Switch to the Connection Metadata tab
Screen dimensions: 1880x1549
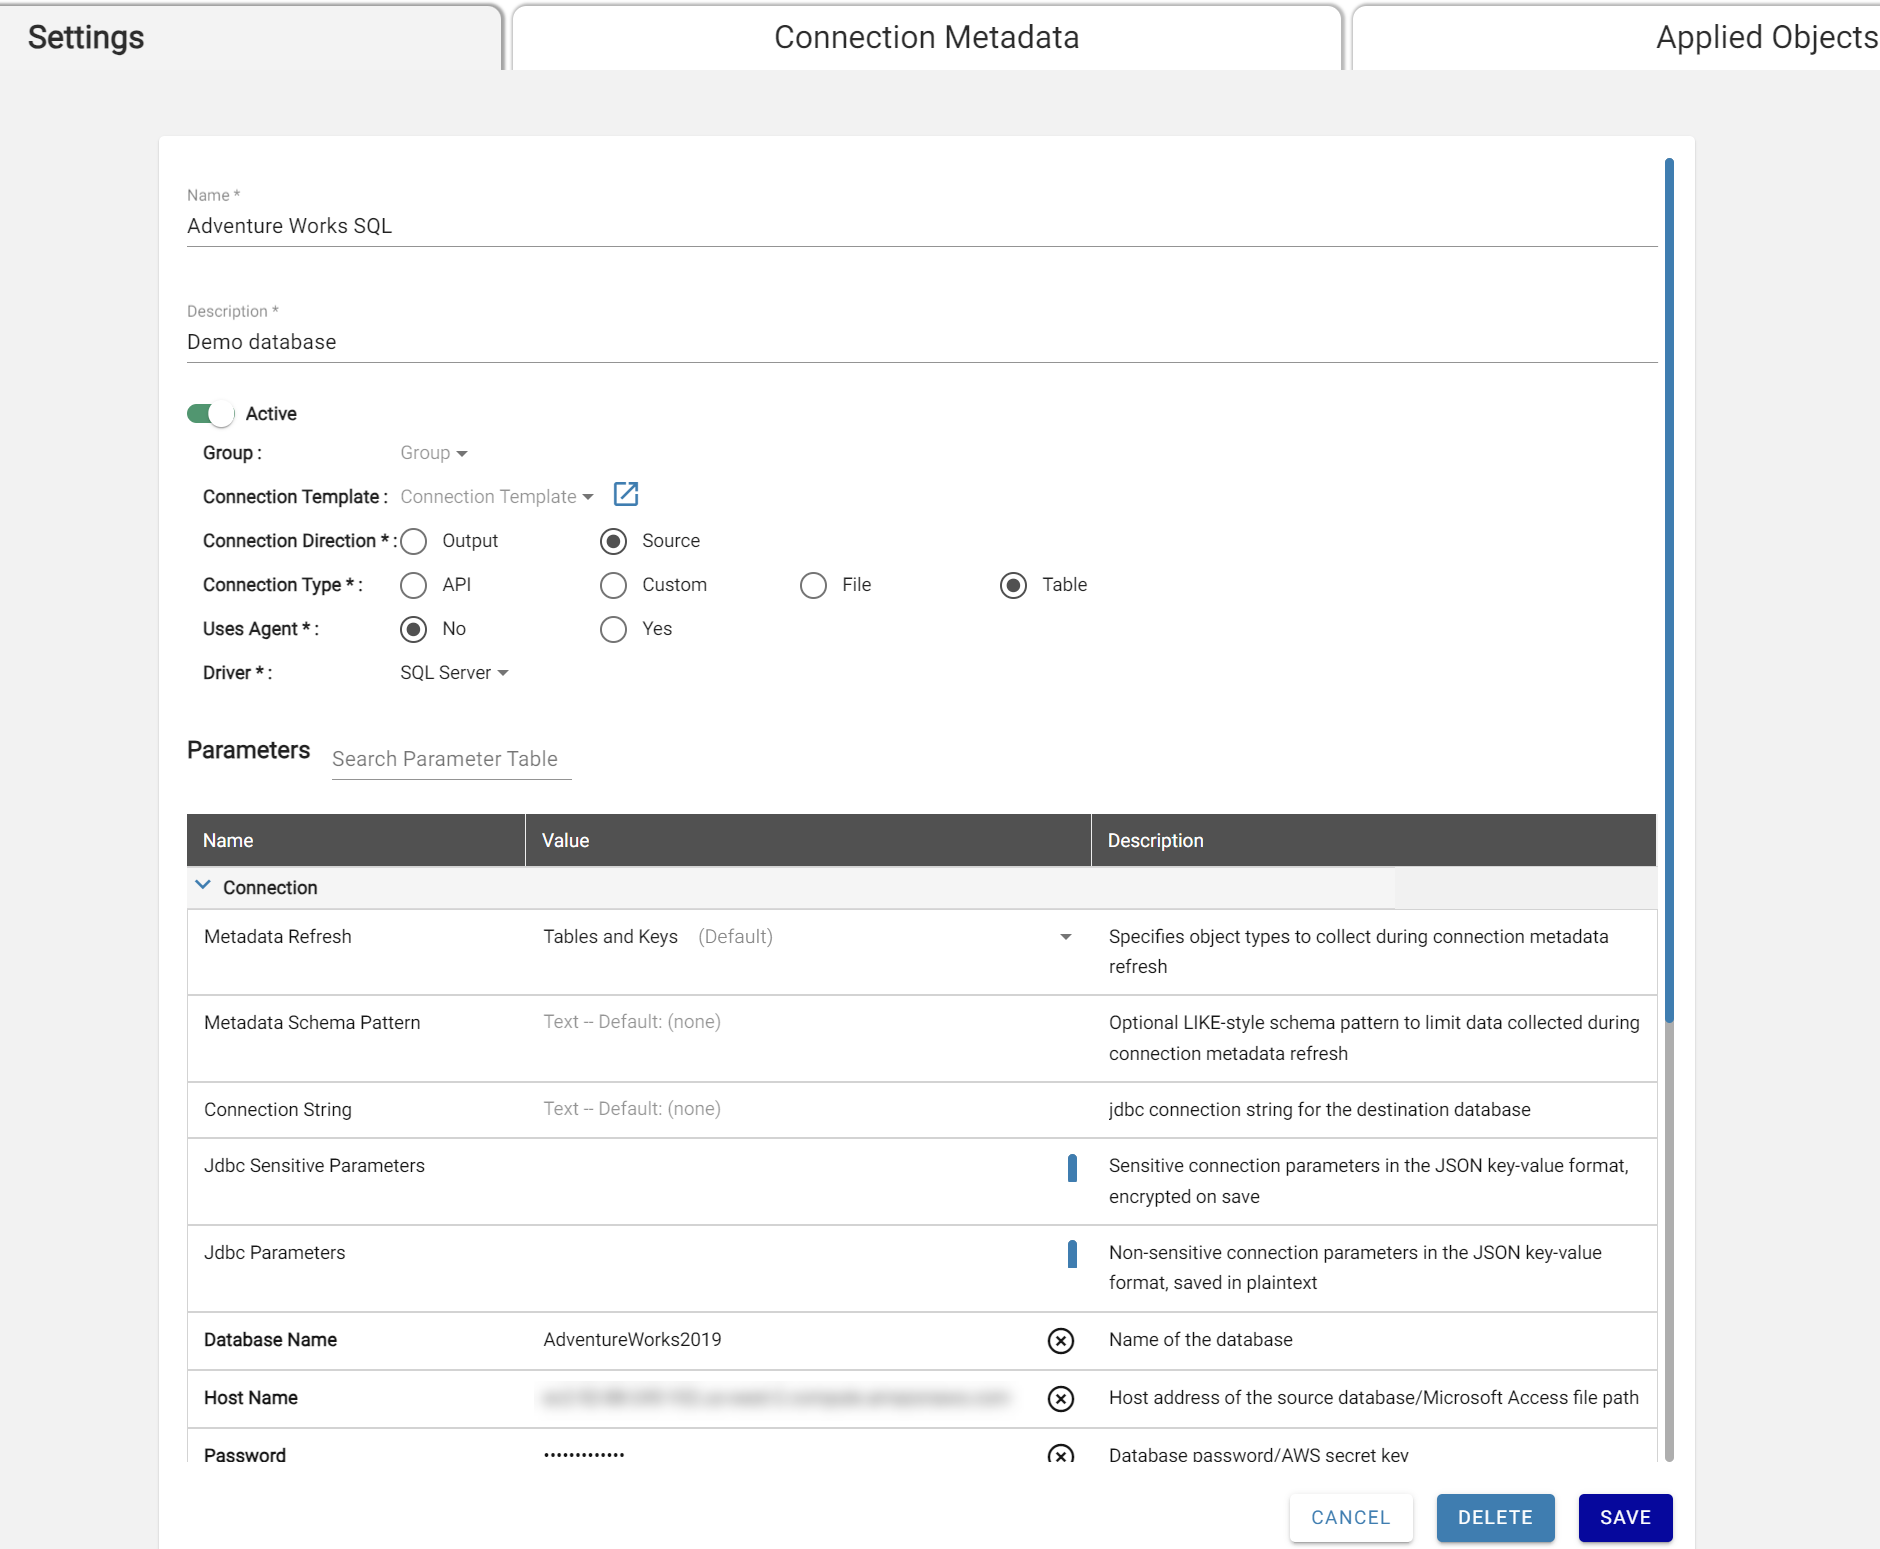tap(926, 38)
